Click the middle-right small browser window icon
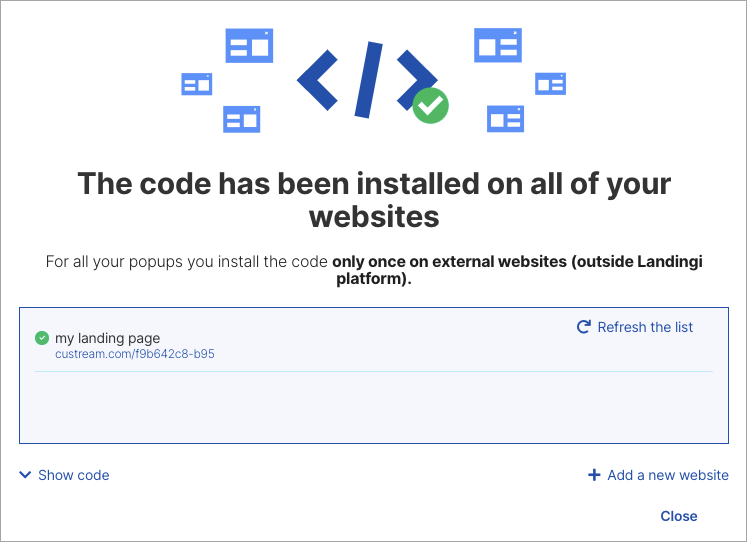The height and width of the screenshot is (542, 747). (x=550, y=84)
